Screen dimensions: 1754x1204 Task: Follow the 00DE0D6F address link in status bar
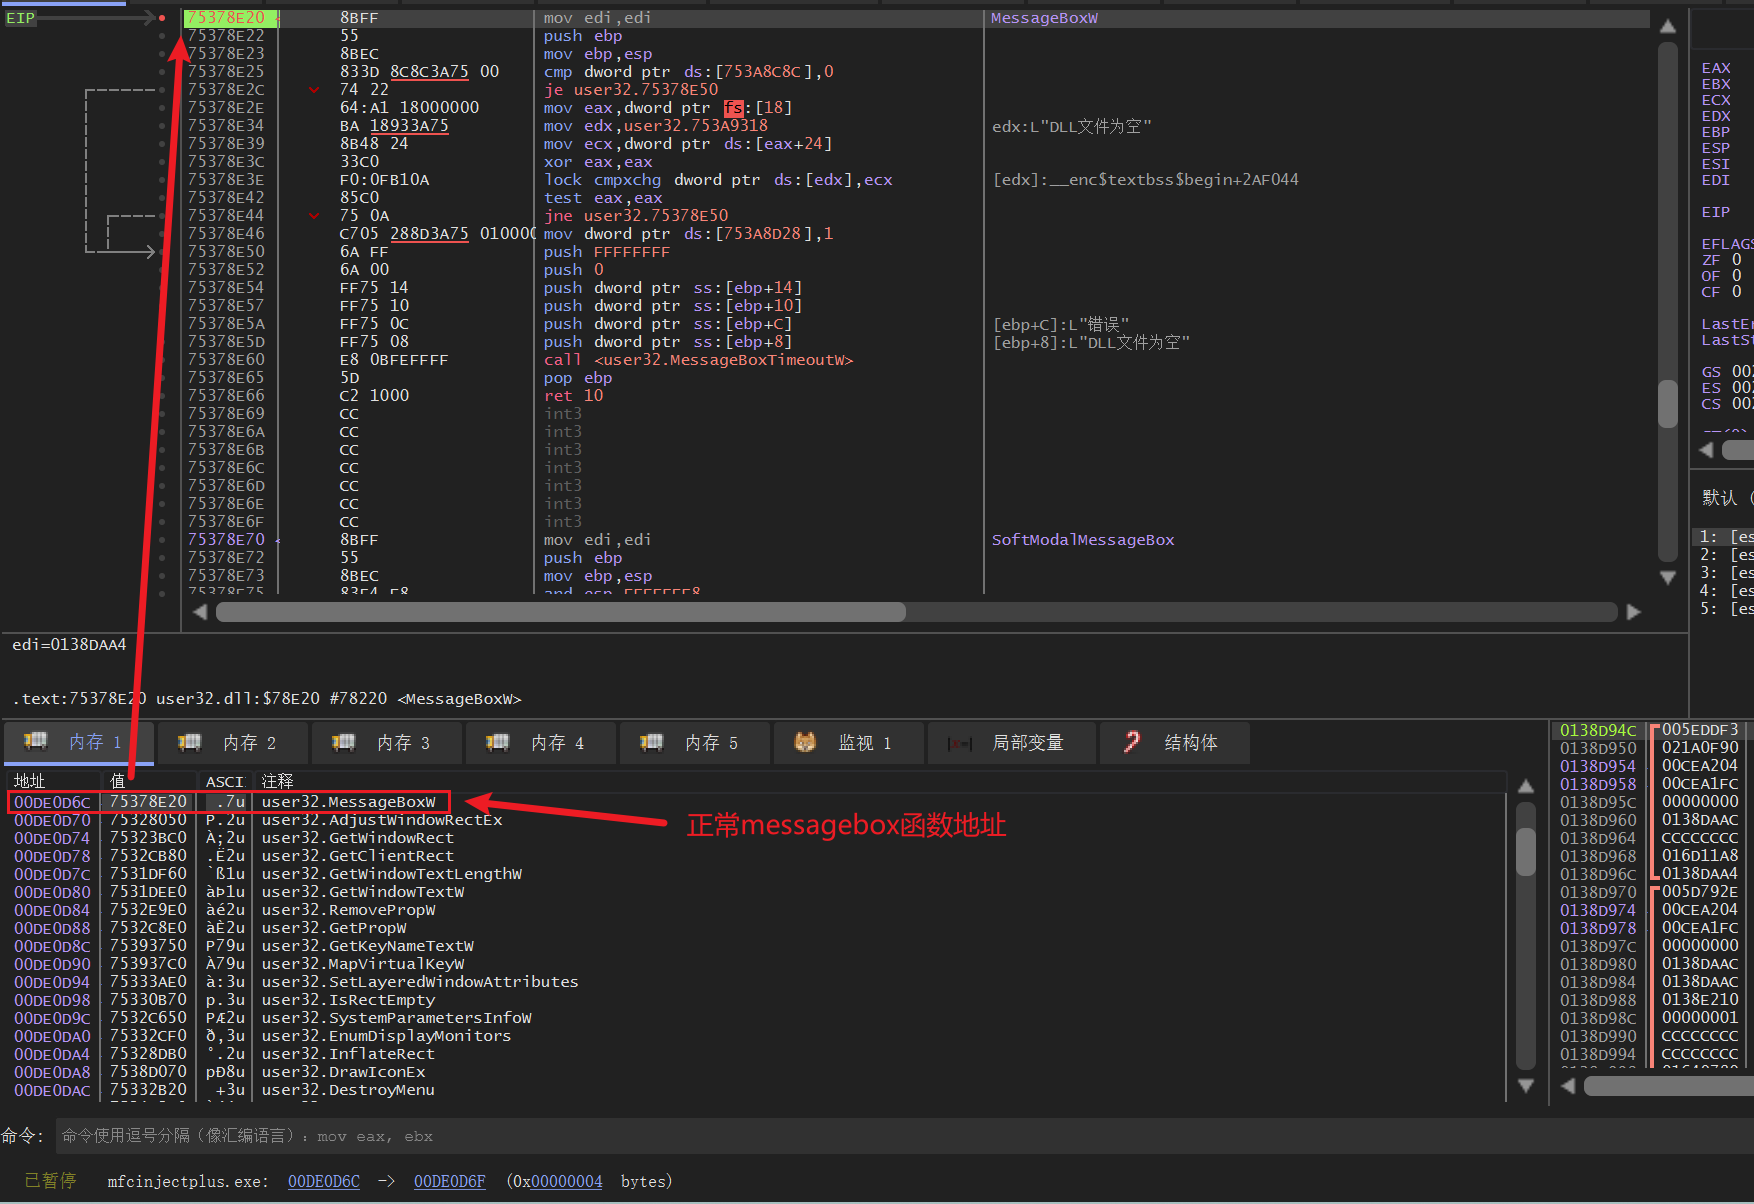coord(450,1181)
